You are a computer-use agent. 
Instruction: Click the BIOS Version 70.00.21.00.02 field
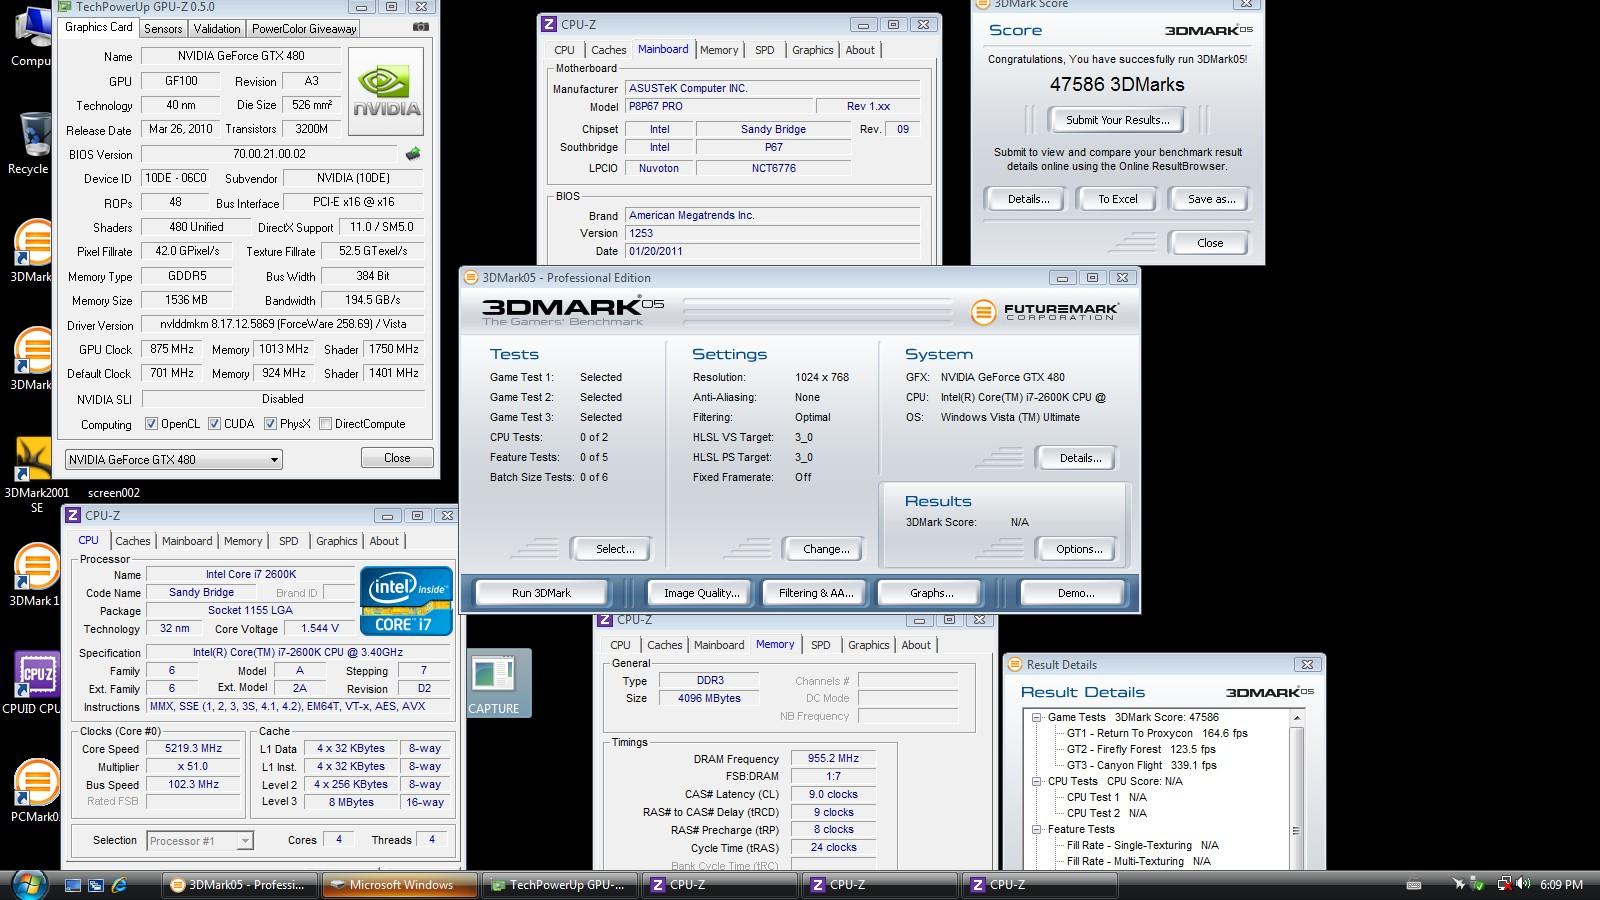[x=270, y=154]
